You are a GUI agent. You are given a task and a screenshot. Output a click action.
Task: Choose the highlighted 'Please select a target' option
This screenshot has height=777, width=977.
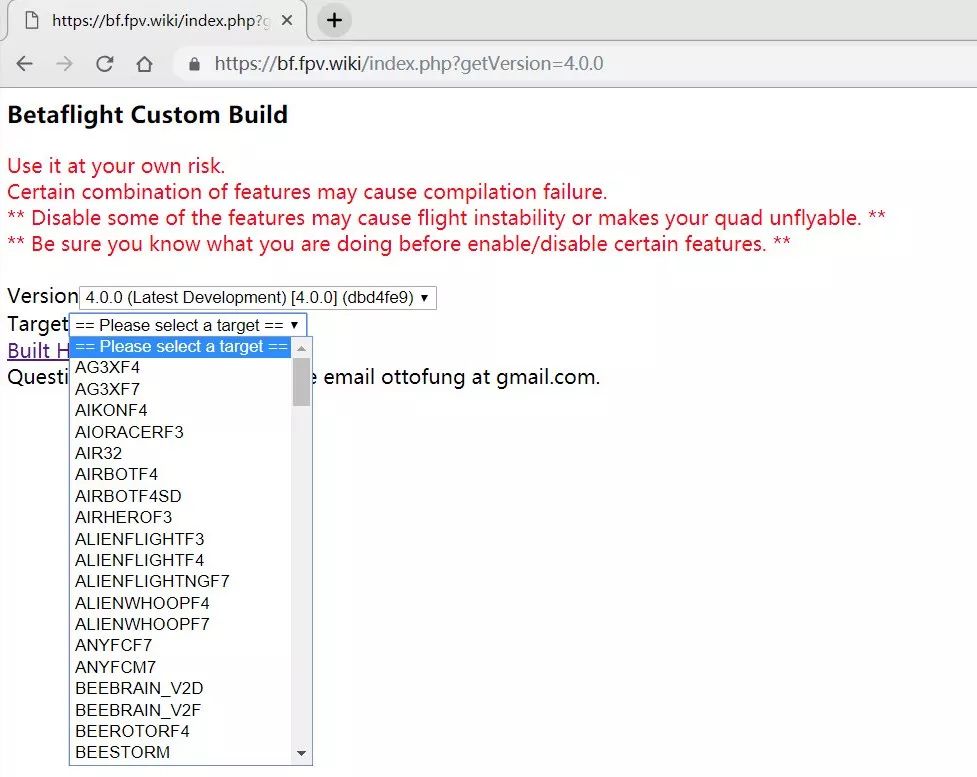[x=181, y=346]
